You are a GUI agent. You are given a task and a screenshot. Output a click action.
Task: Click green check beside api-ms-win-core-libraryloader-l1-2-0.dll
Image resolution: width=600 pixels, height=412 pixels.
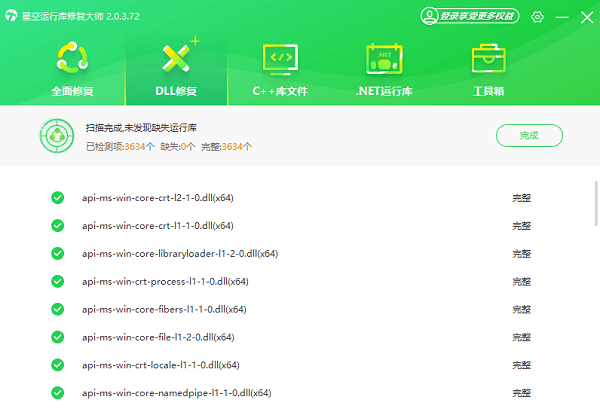tap(58, 253)
